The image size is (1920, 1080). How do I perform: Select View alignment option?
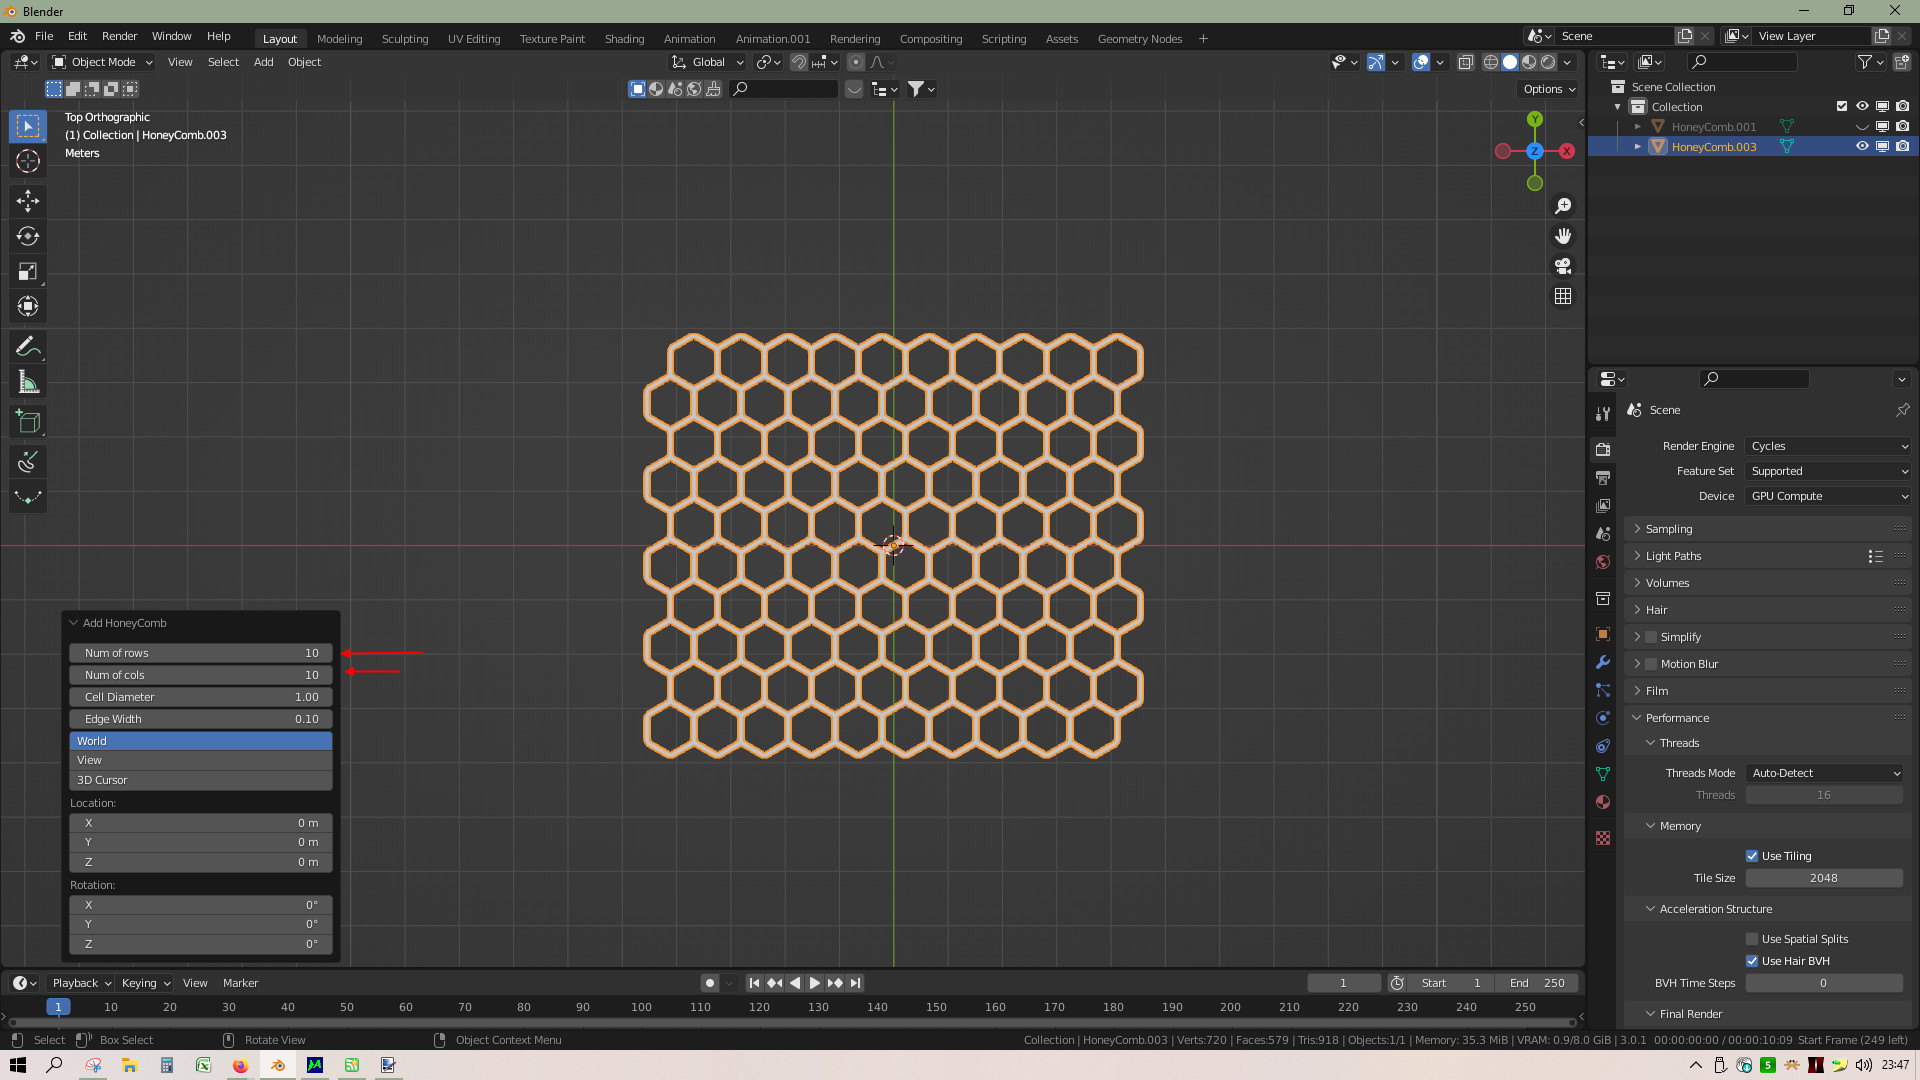[x=200, y=760]
